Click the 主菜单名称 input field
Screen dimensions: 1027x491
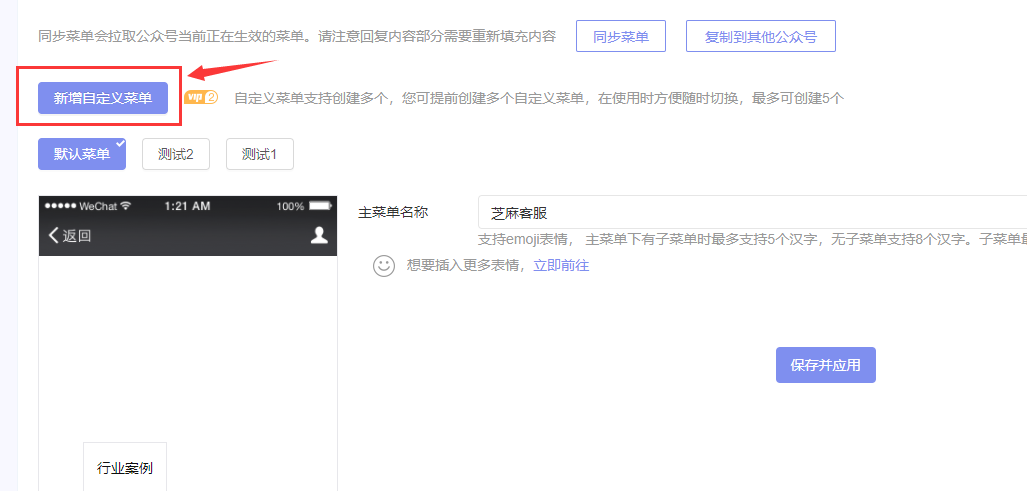pos(752,213)
